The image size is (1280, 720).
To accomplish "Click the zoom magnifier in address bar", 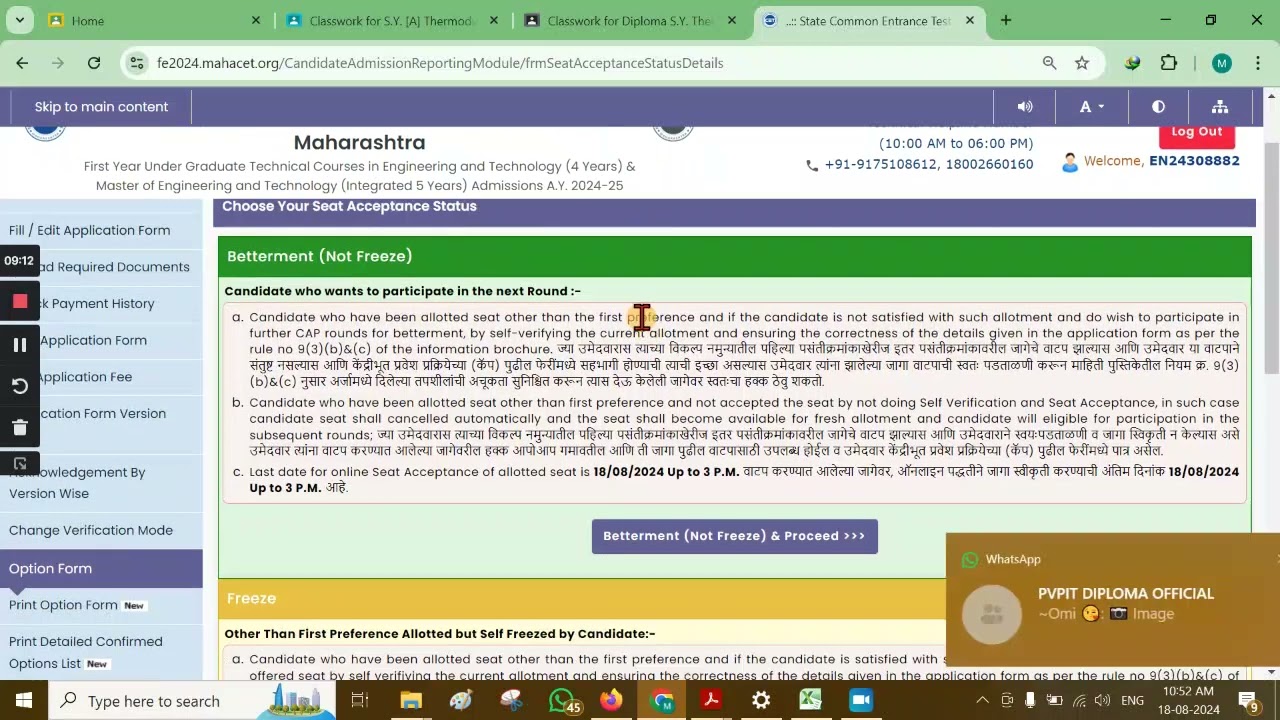I will coord(1049,63).
